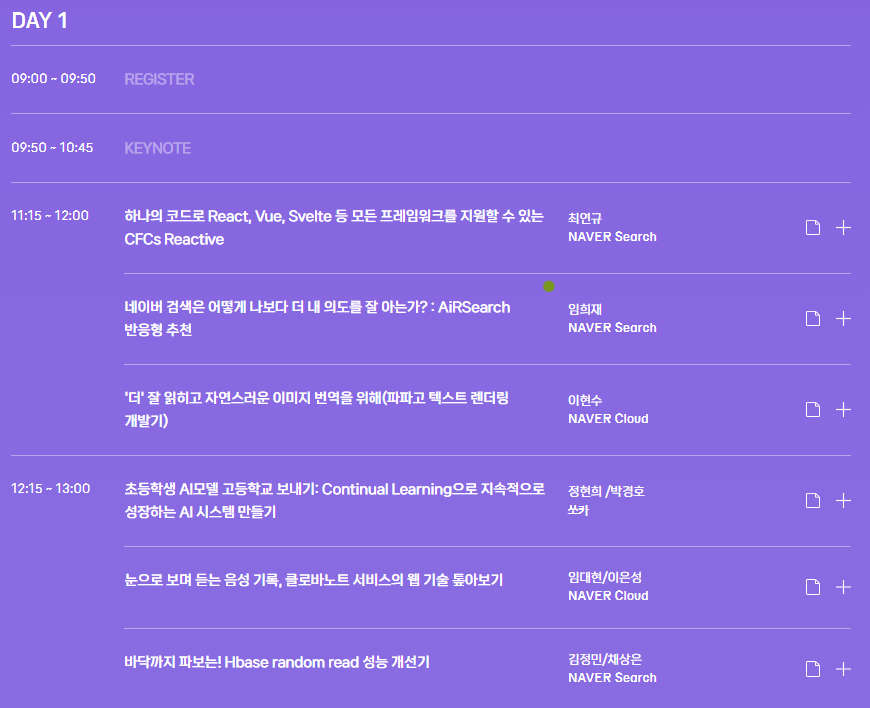Click the KEYNOTE label

tap(158, 148)
